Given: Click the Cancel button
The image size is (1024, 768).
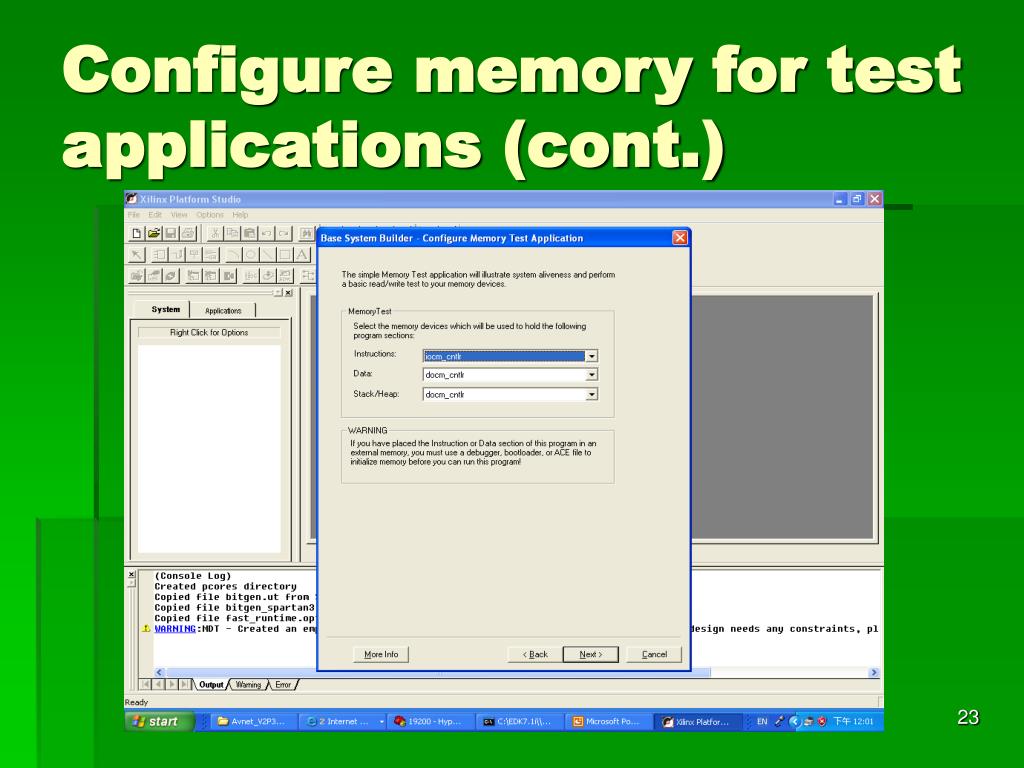Looking at the screenshot, I should coord(654,654).
